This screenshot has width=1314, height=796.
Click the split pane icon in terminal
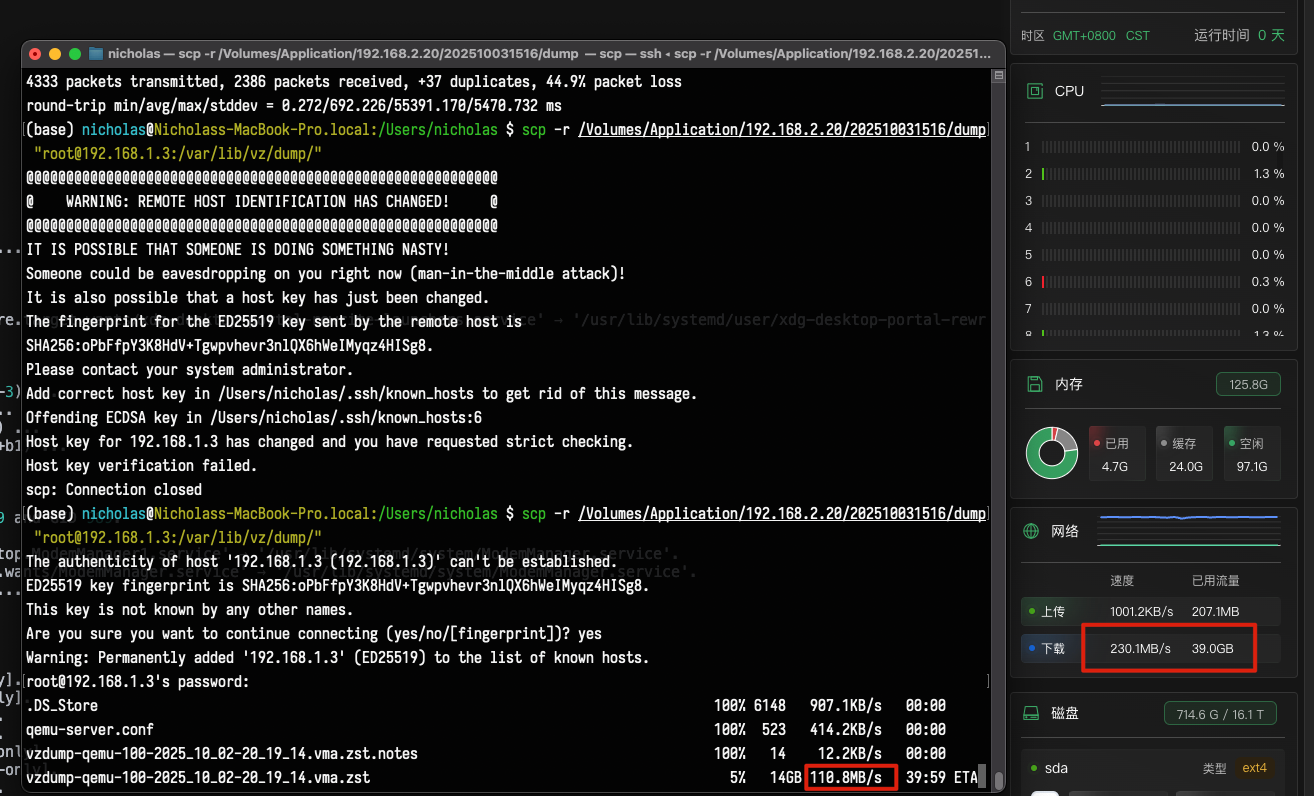[997, 76]
